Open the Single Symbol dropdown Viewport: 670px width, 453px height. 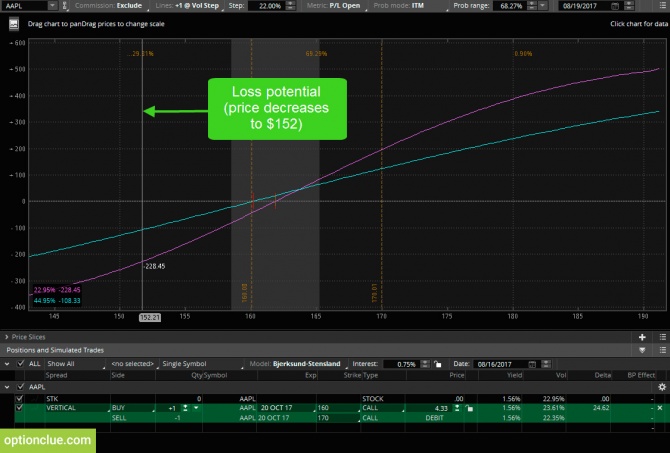(201, 364)
